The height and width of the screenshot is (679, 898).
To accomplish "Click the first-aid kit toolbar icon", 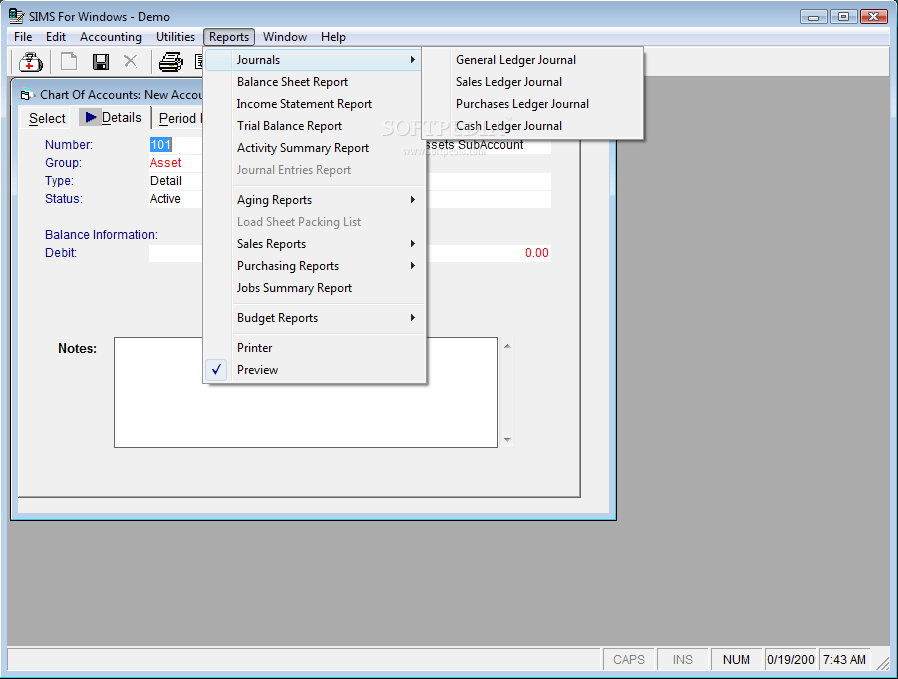I will pos(30,62).
